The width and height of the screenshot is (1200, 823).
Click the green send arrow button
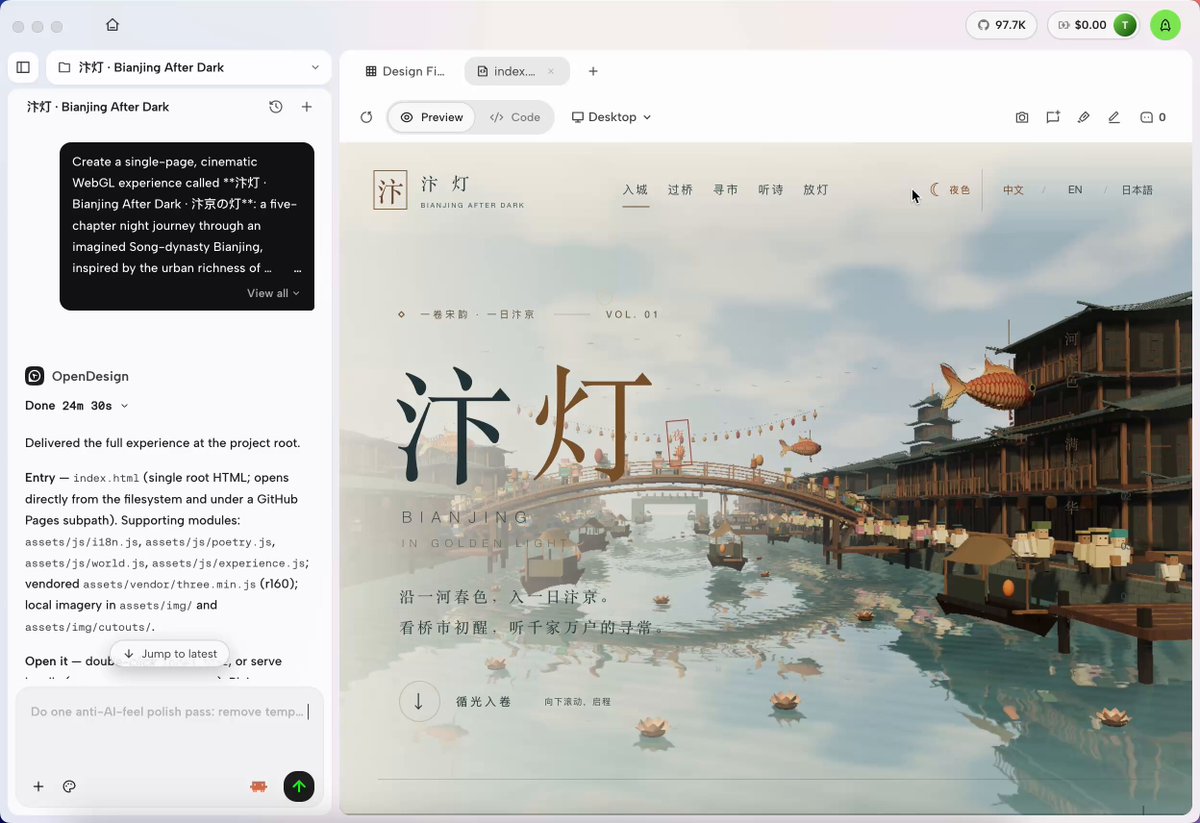pos(298,786)
